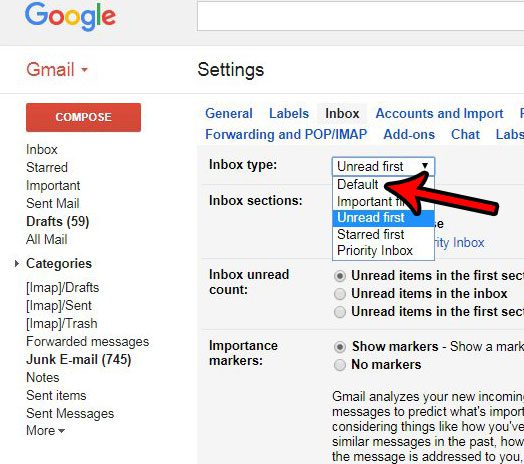
Task: Open [Imap]/Sent label
Action: point(59,306)
